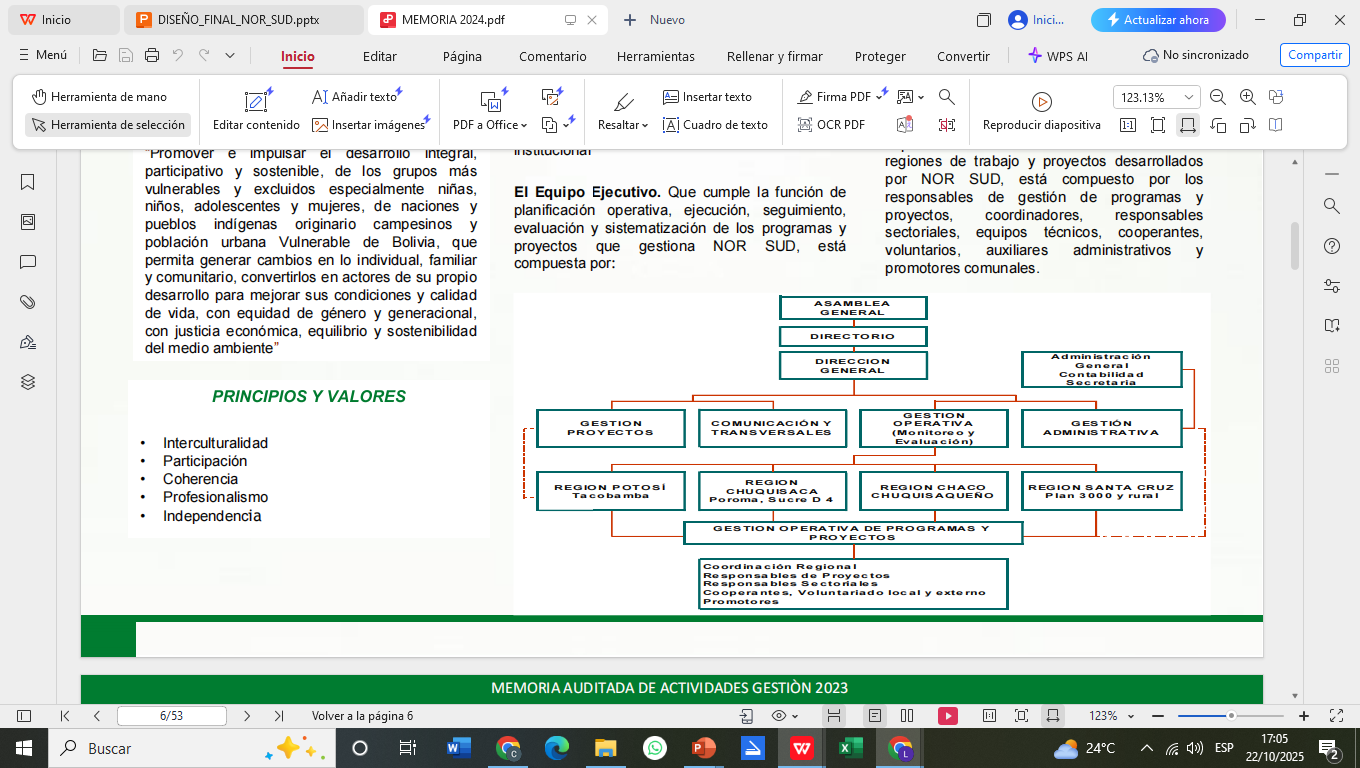
Task: Click the Compartir button
Action: point(1313,55)
